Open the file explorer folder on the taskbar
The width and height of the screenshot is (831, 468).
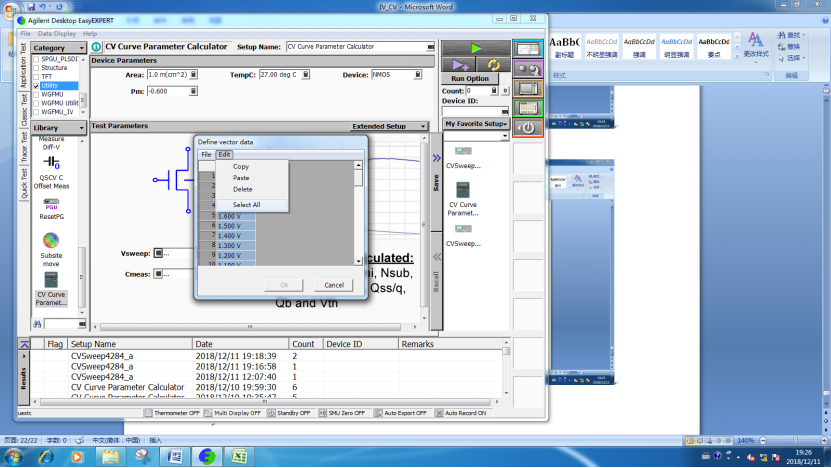pos(110,456)
